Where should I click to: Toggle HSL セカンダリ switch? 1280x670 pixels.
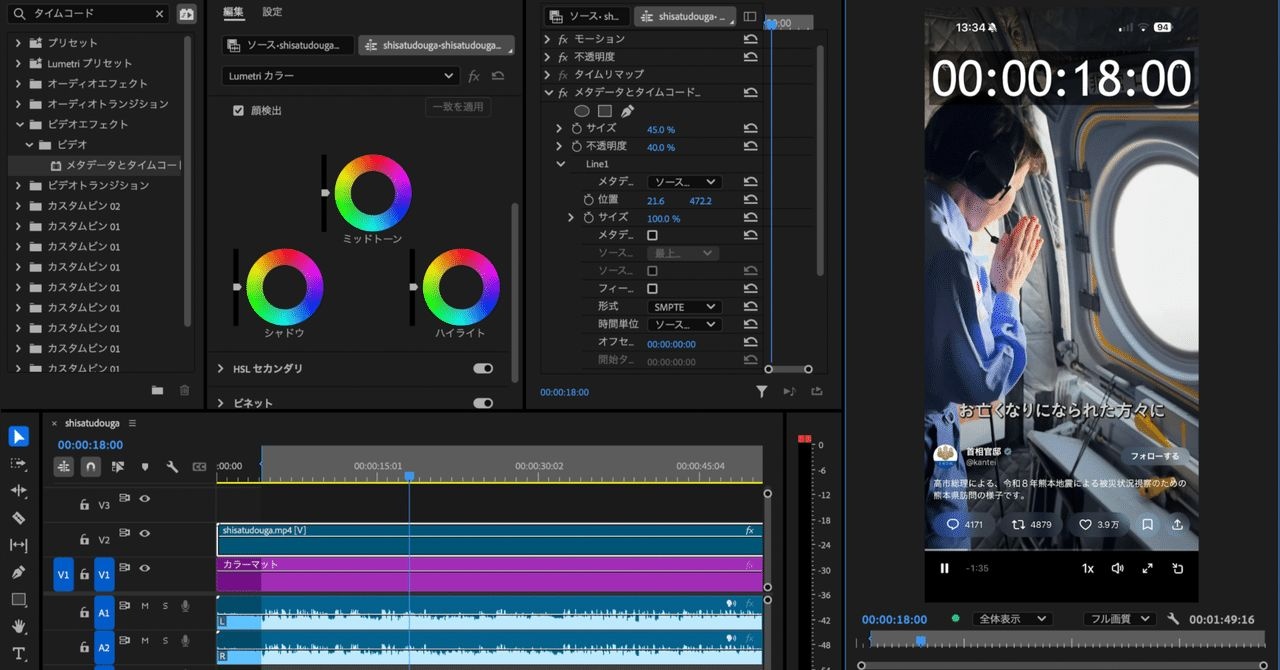pos(483,368)
